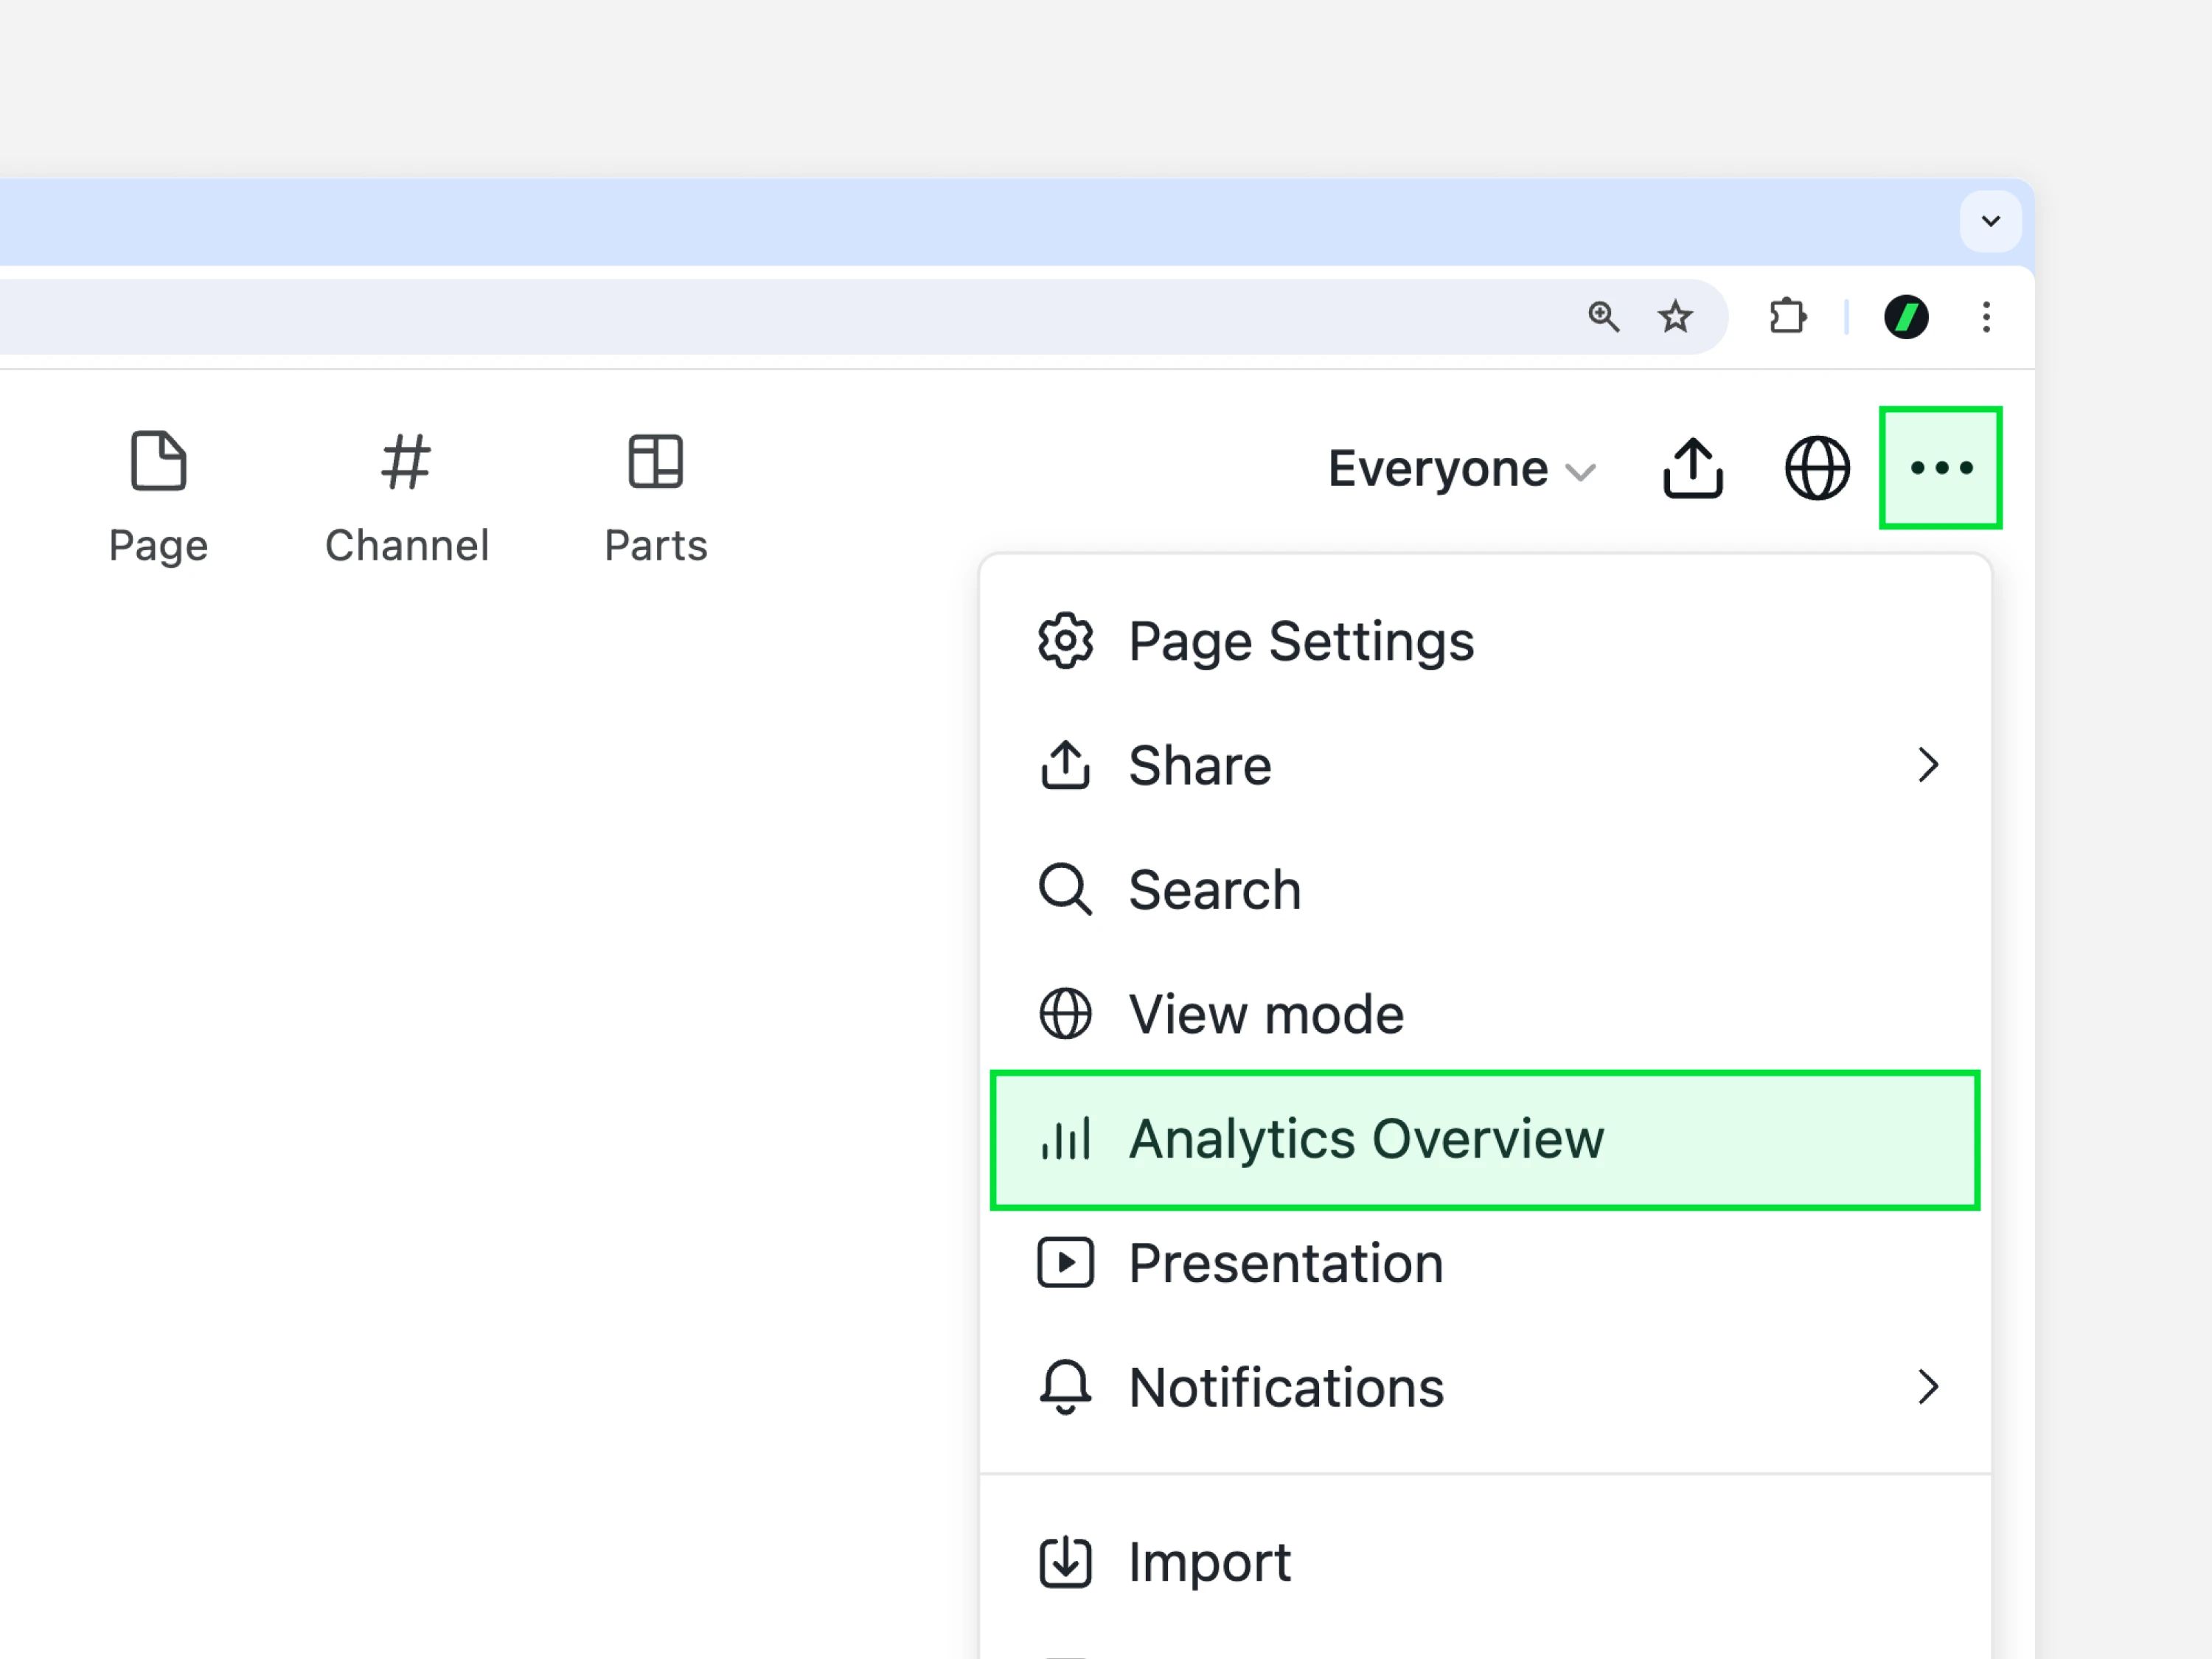Expand the Share submenu chevron

[1928, 765]
